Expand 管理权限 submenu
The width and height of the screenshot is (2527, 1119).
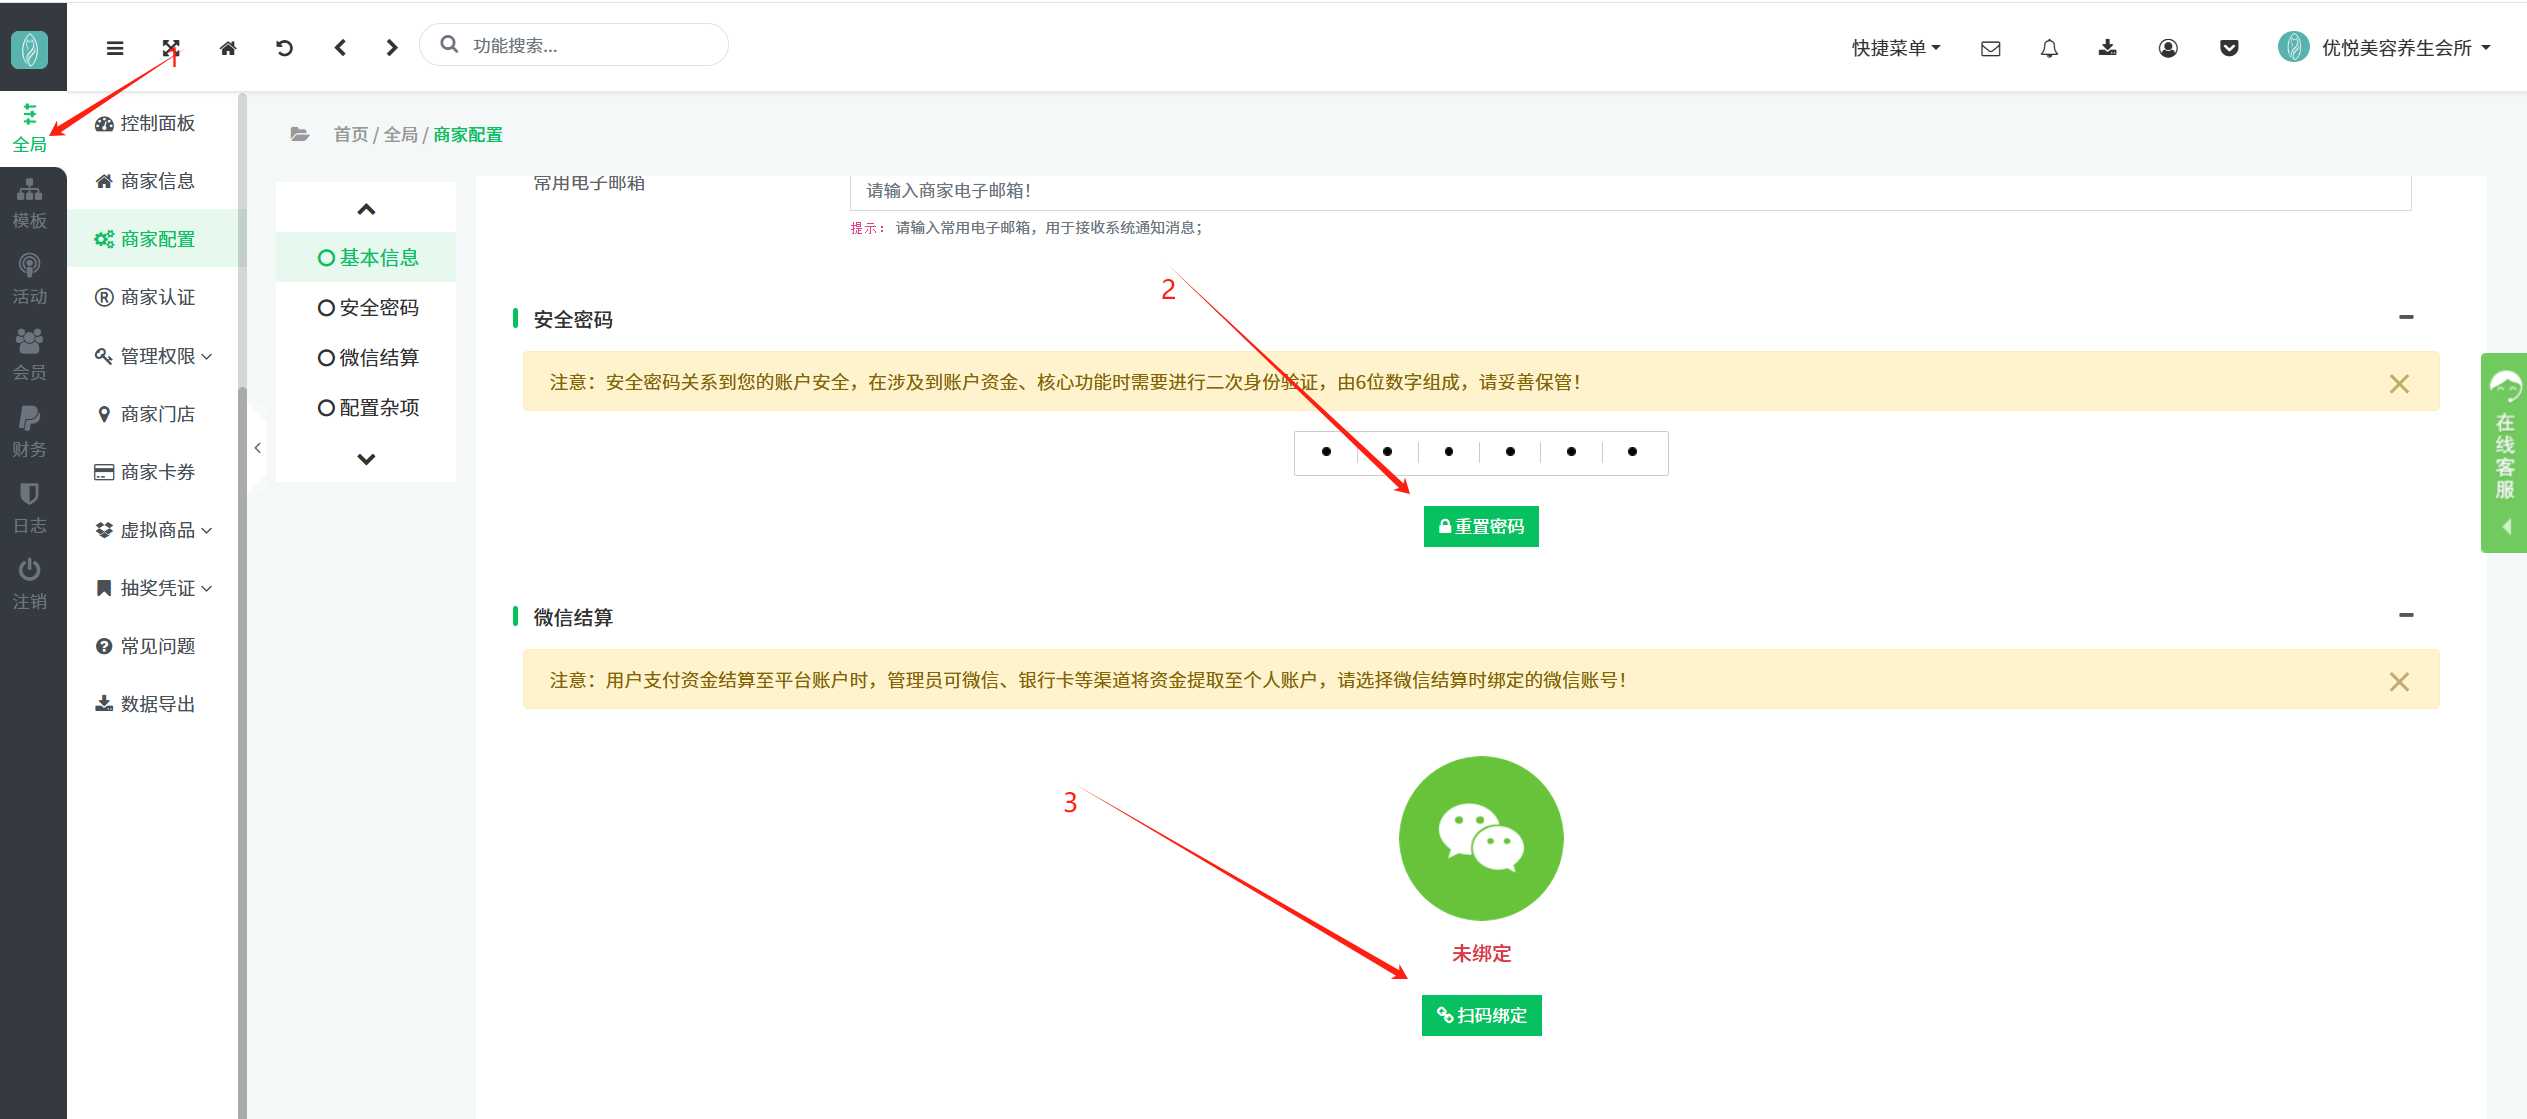[x=153, y=356]
